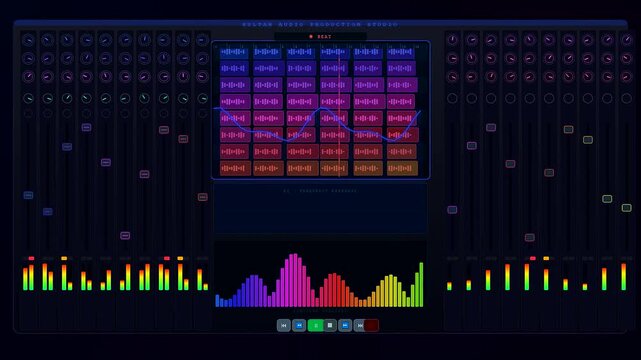The height and width of the screenshot is (360, 641).
Task: Click the top blue knob on left channel one
Action: (28, 40)
